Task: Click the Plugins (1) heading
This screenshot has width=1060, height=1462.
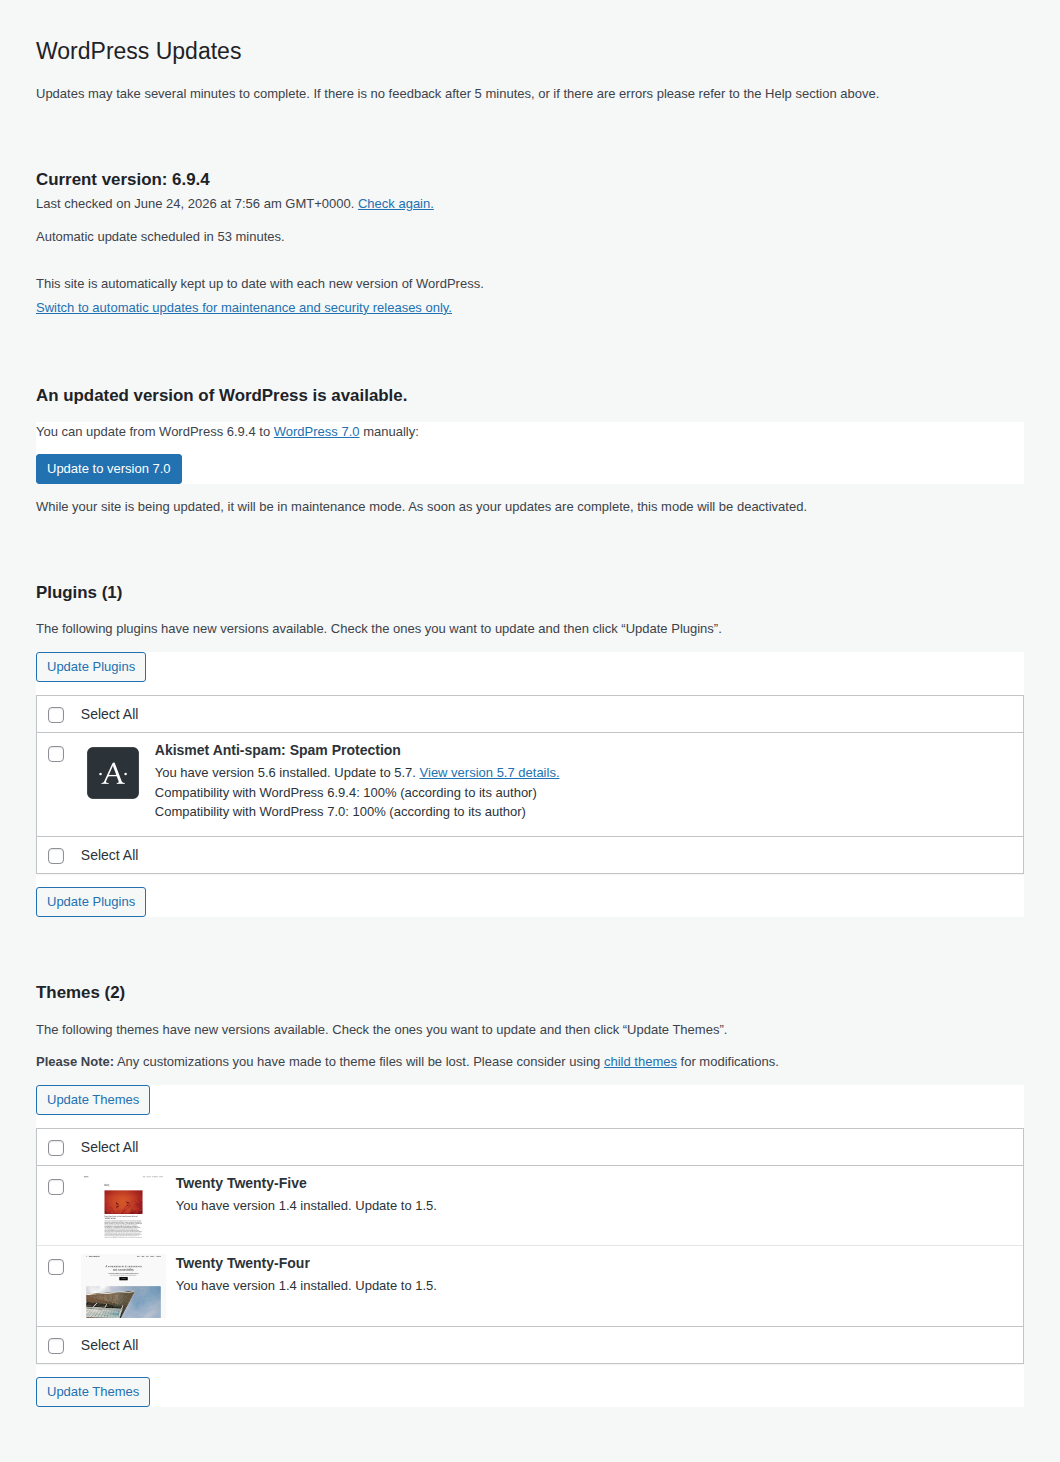Action: pyautogui.click(x=79, y=593)
